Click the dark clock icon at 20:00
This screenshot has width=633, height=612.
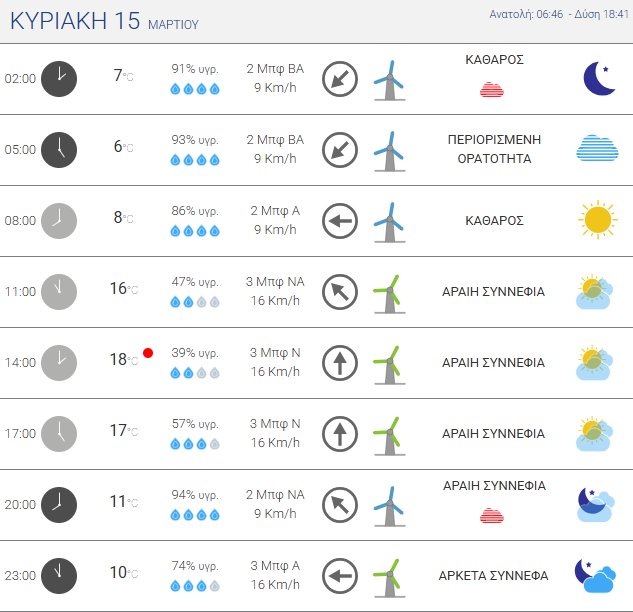pyautogui.click(x=59, y=504)
